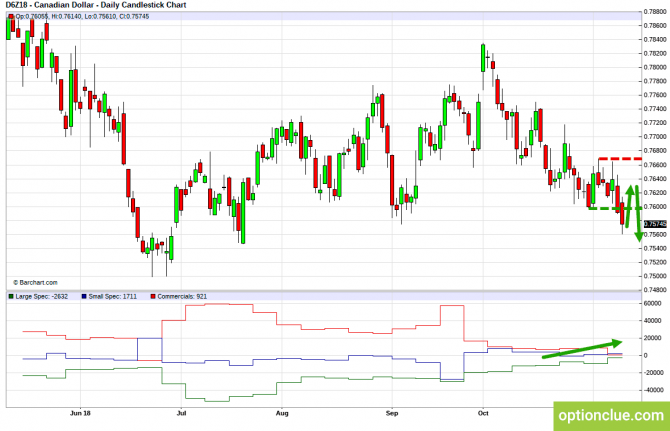The height and width of the screenshot is (431, 670).
Task: Click the 0.76000 price axis label
Action: pyautogui.click(x=655, y=206)
